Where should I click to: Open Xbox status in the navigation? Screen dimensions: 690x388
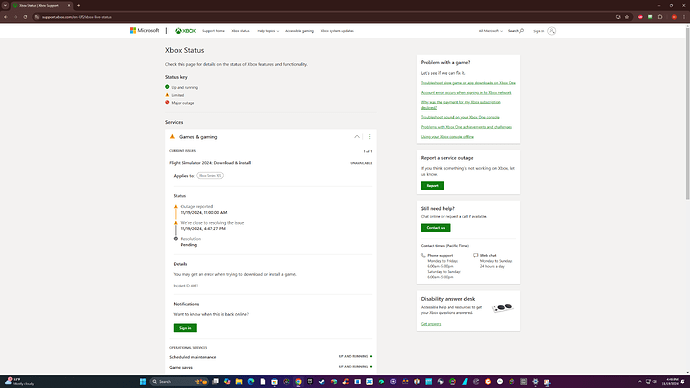240,31
